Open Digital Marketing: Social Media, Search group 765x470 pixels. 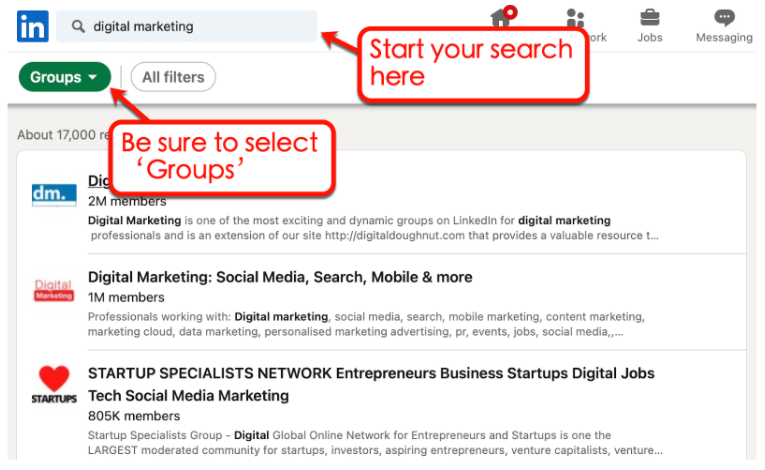(x=280, y=277)
